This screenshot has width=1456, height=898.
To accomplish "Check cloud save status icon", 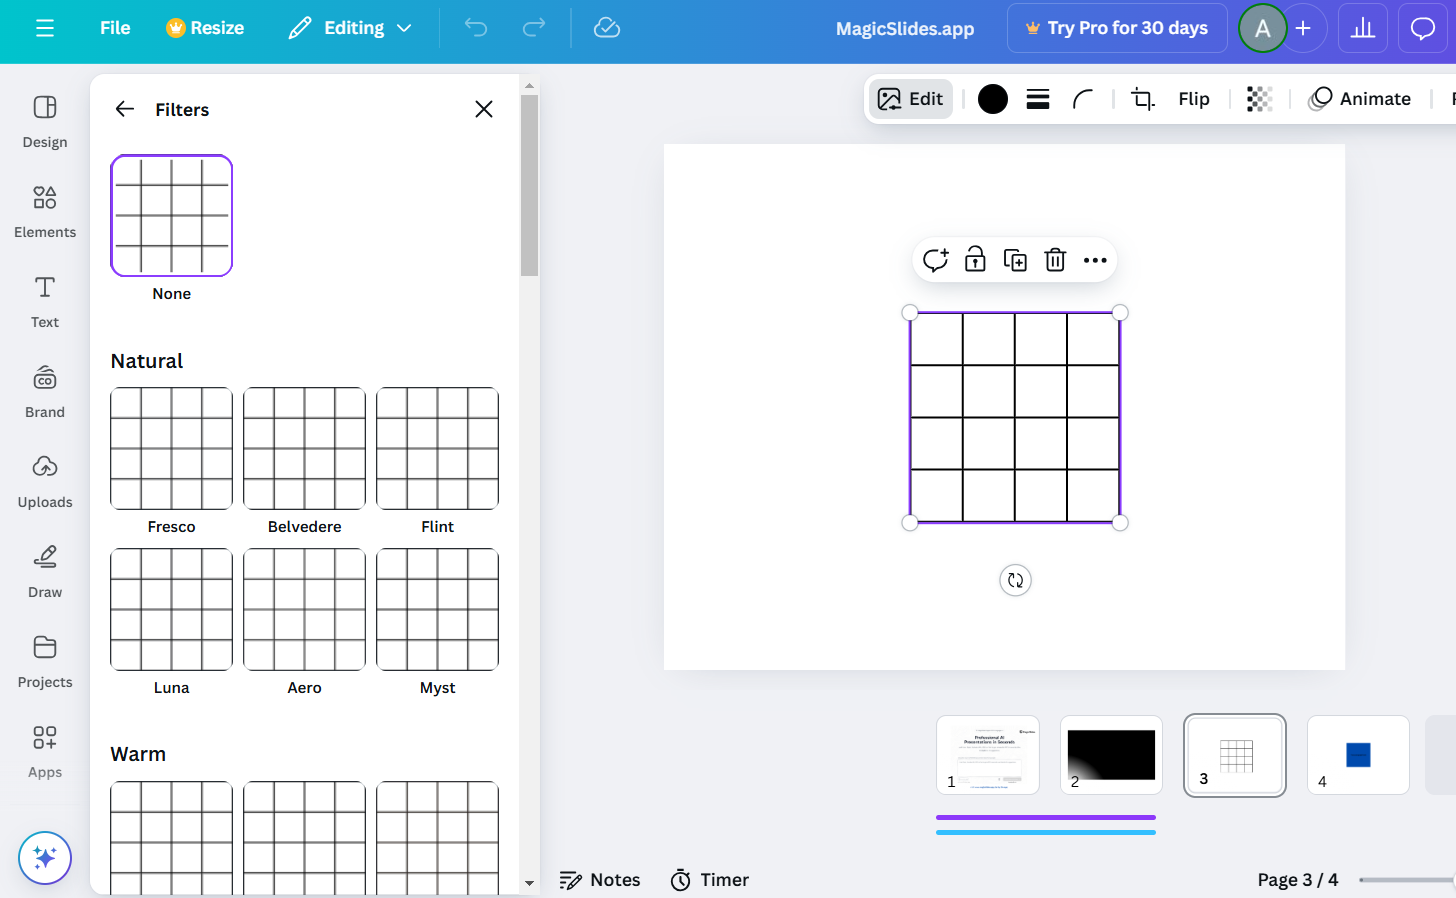I will [607, 28].
